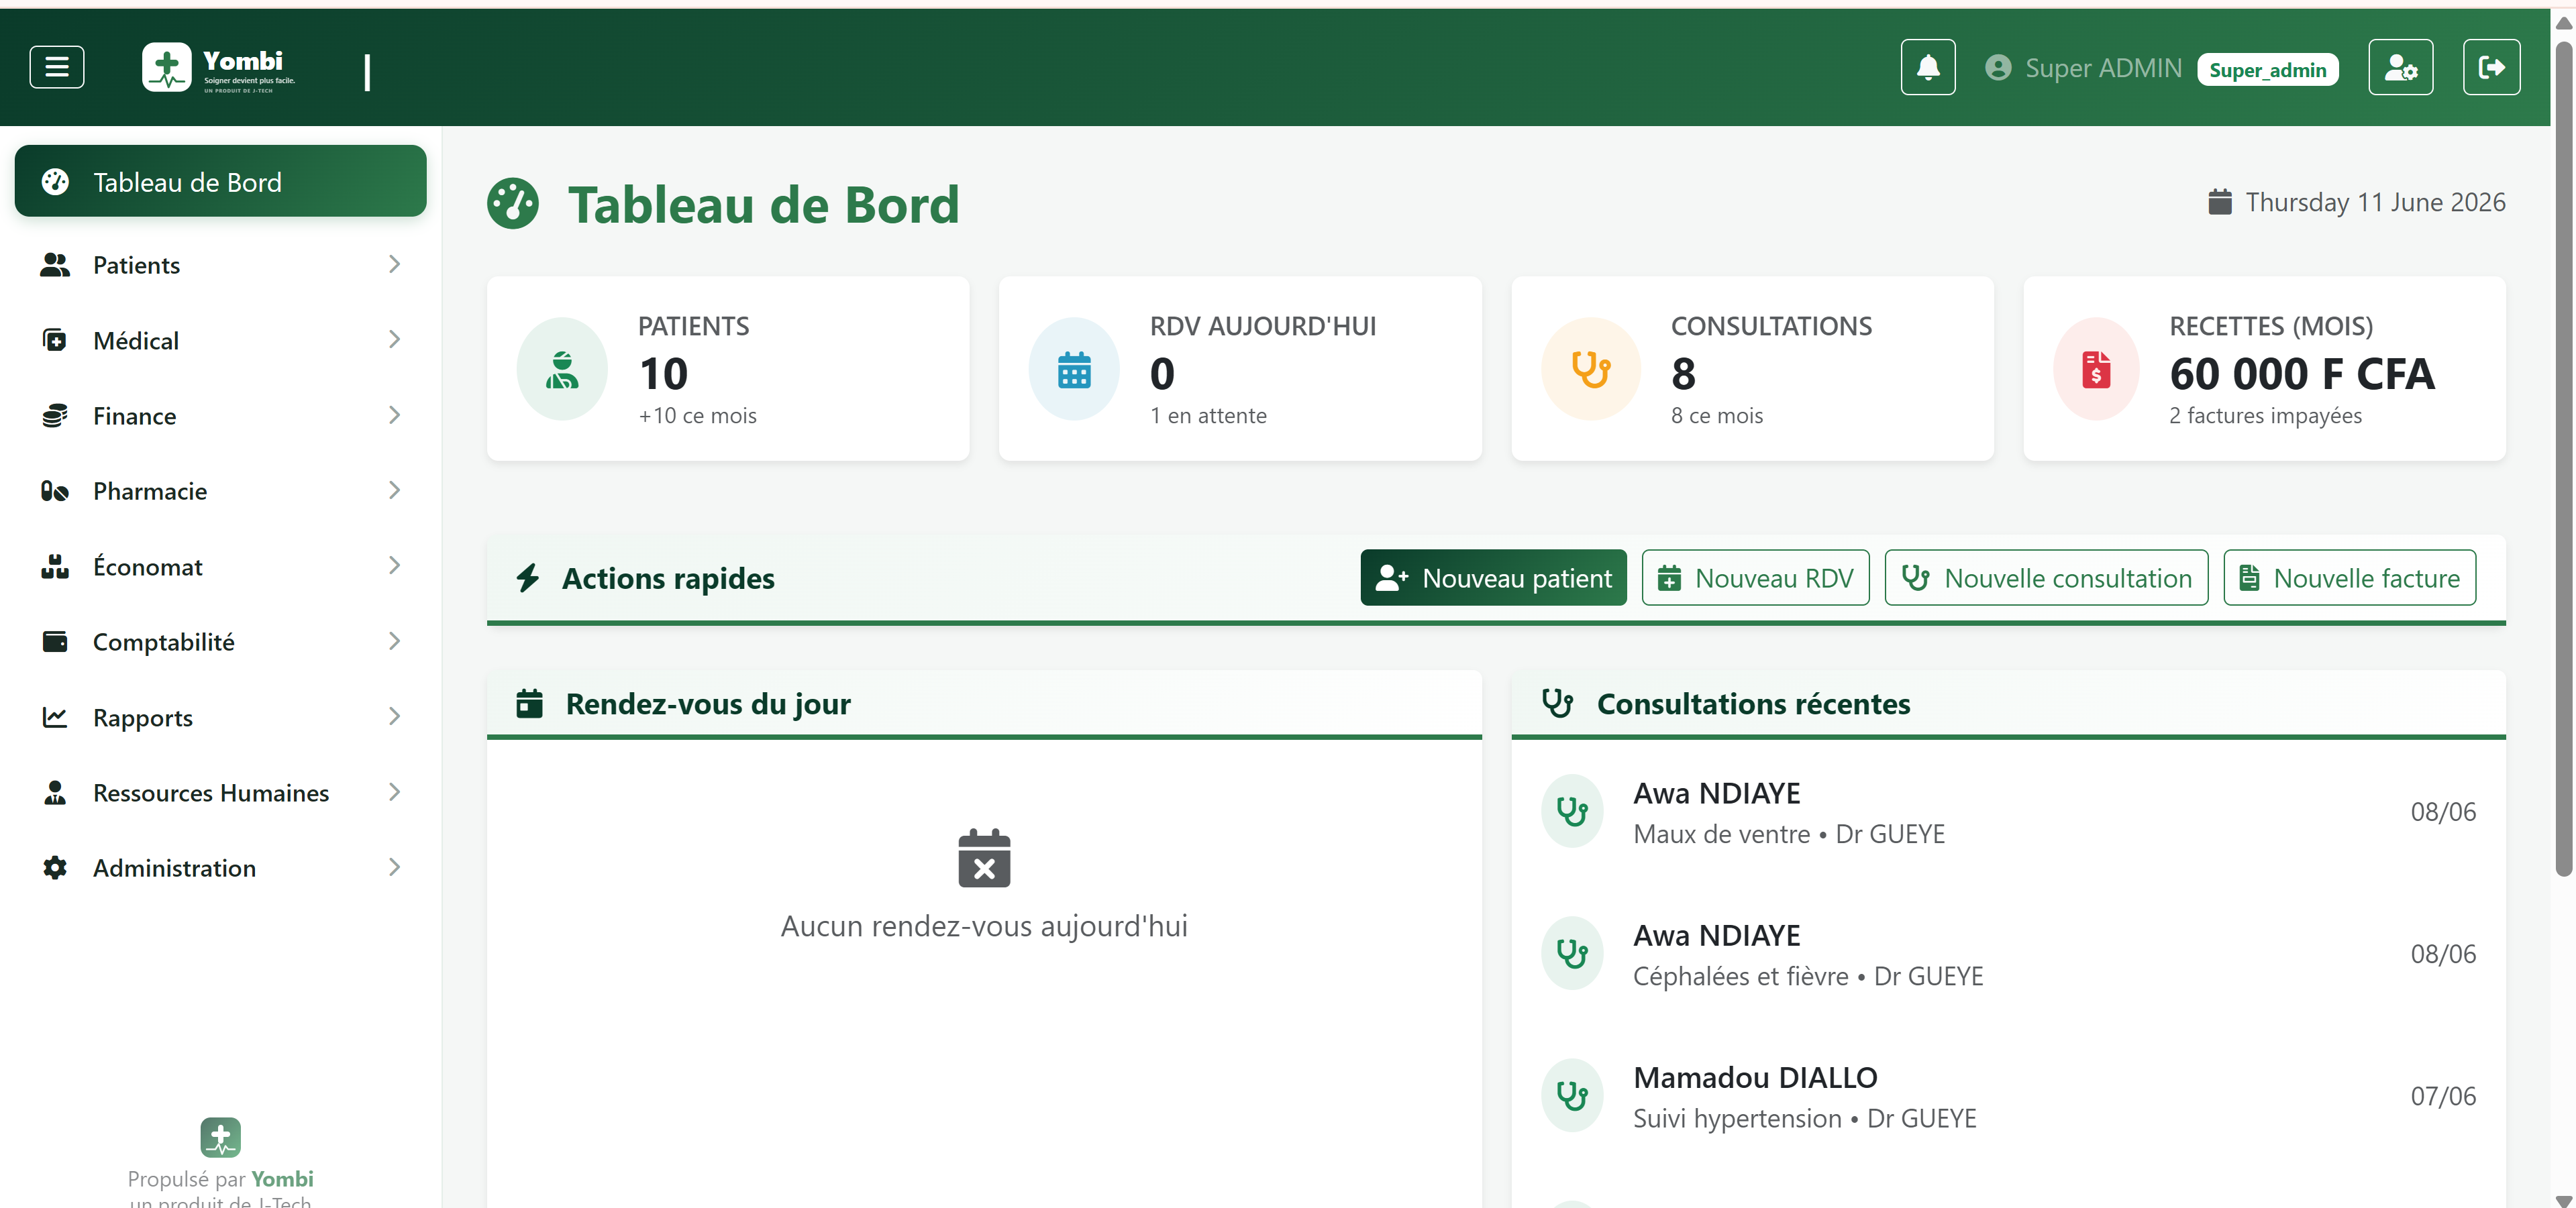The image size is (2576, 1208).
Task: Click the Actions rapides lightning icon
Action: pos(528,577)
